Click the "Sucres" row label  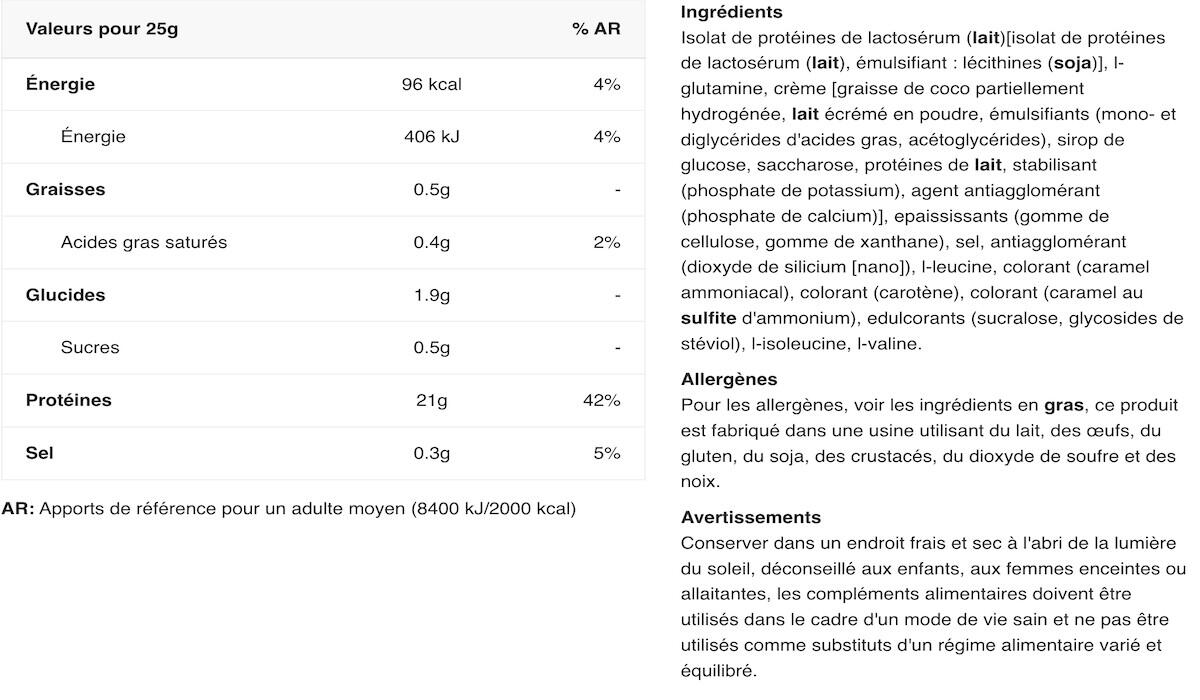coord(90,348)
